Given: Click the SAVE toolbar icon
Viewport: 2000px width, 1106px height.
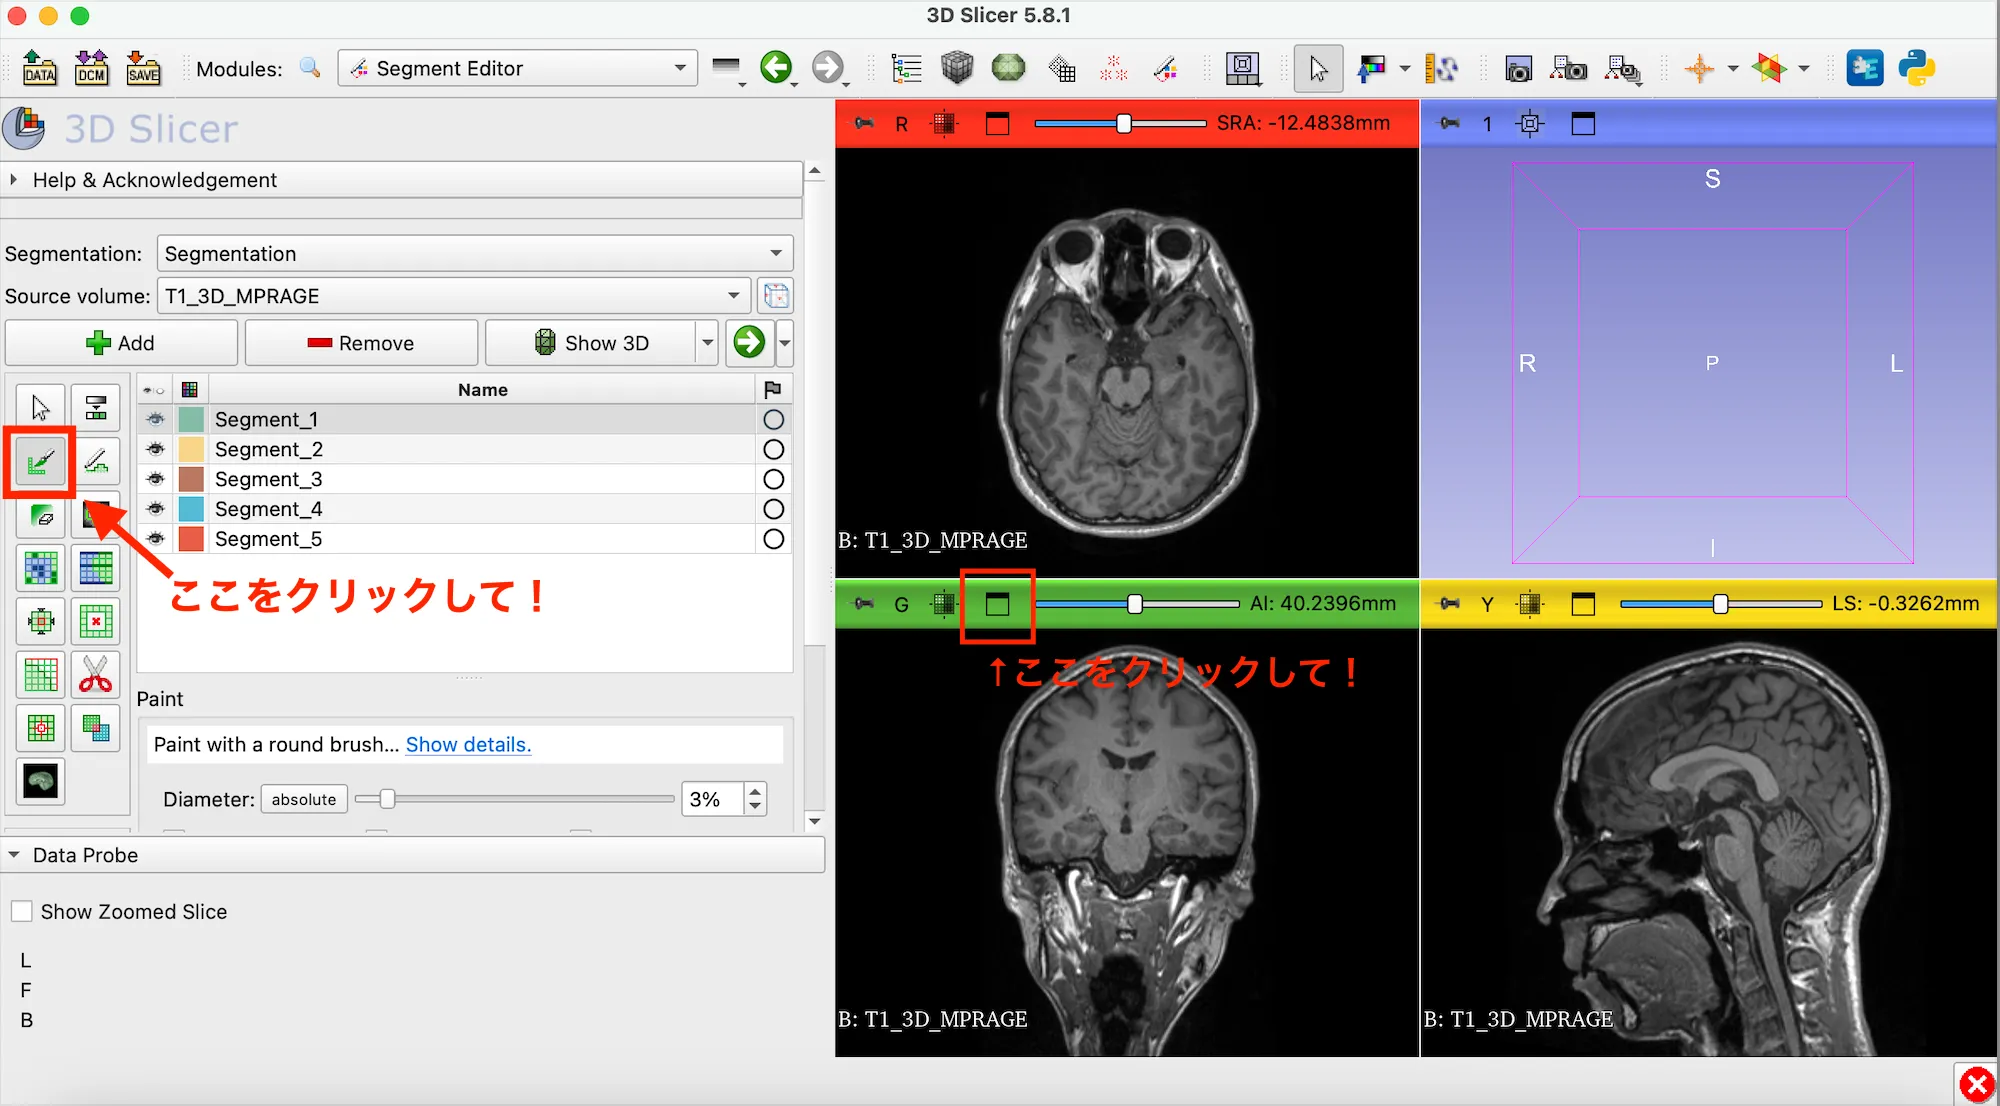Looking at the screenshot, I should (141, 67).
